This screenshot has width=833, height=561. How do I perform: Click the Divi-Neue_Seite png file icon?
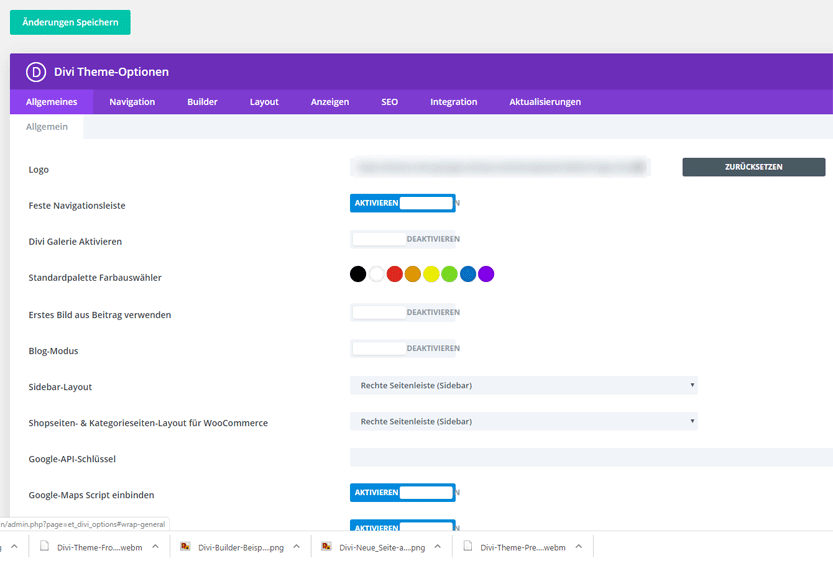[327, 546]
